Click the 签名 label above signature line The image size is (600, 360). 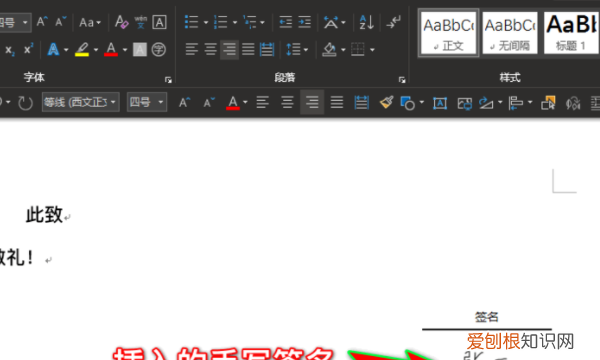(487, 317)
